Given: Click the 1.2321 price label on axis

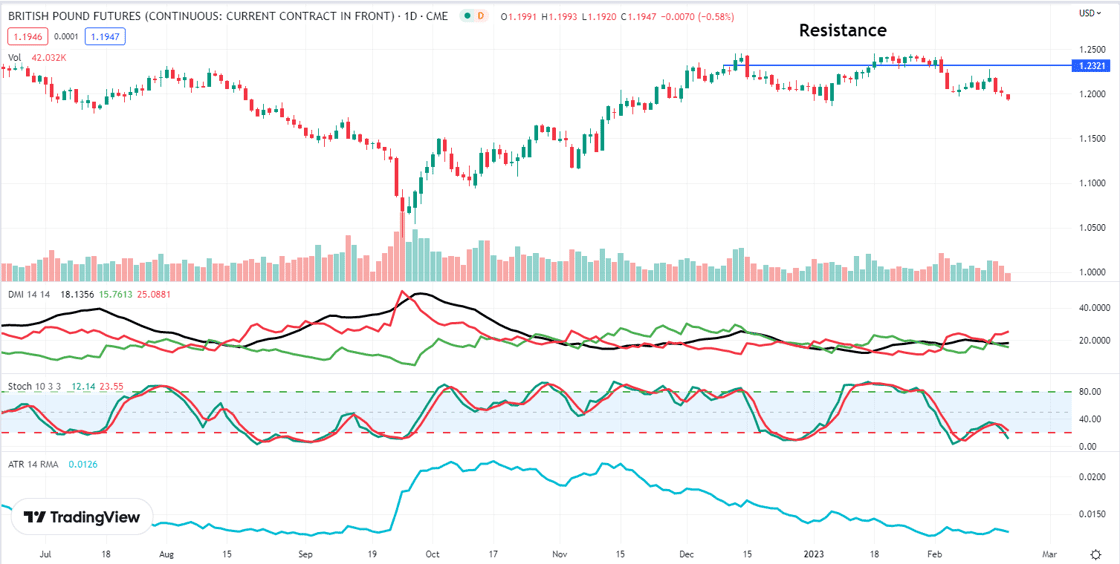Looking at the screenshot, I should pos(1090,65).
